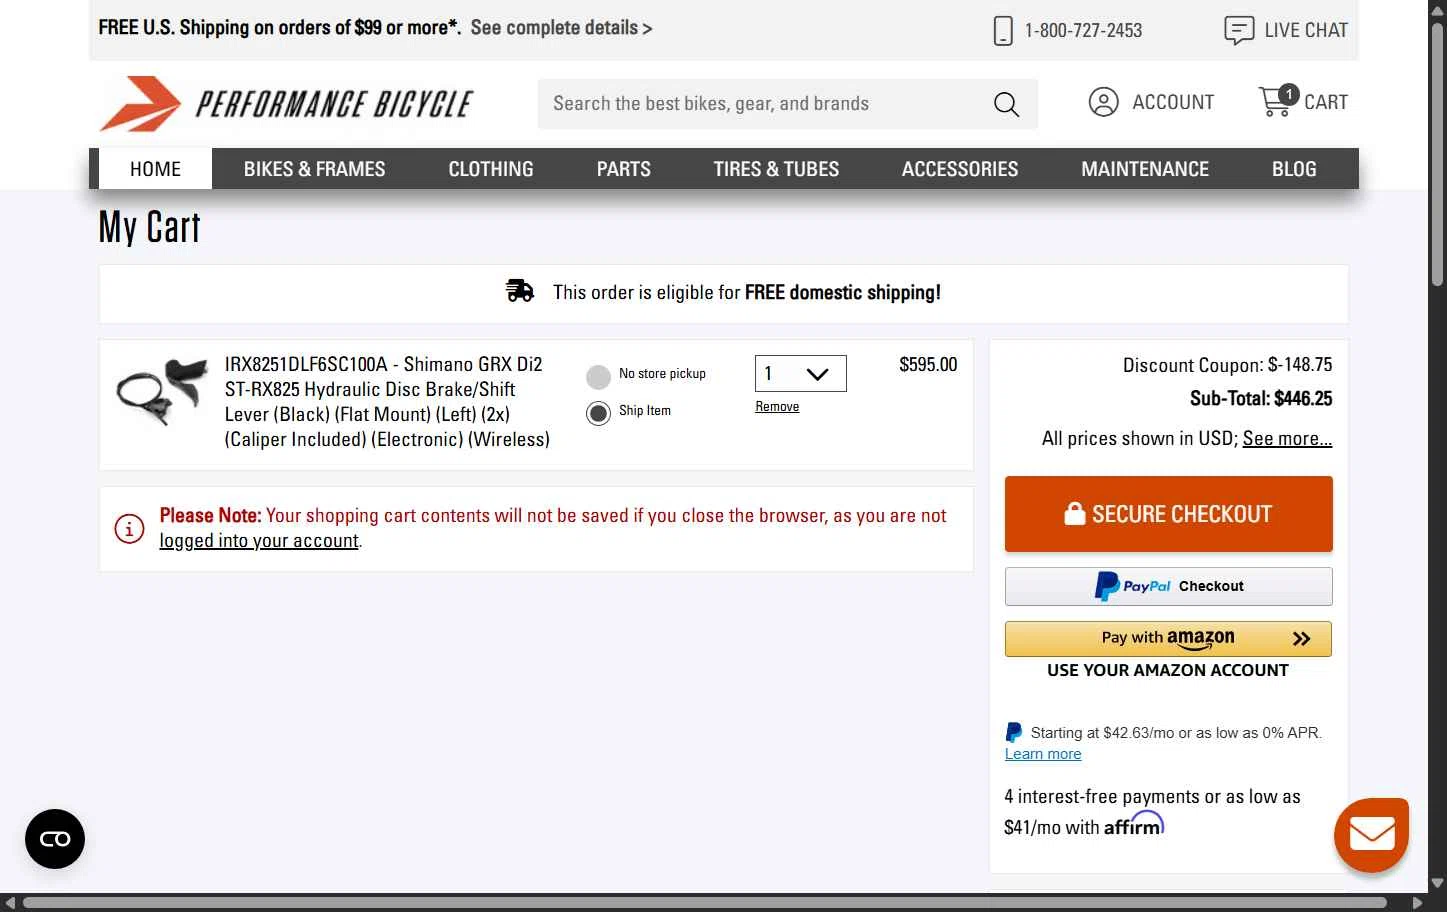Open the Parts menu
The width and height of the screenshot is (1447, 912).
pyautogui.click(x=623, y=169)
